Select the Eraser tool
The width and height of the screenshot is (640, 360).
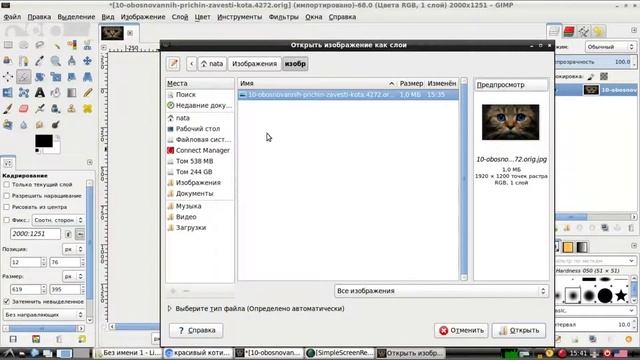point(24,109)
